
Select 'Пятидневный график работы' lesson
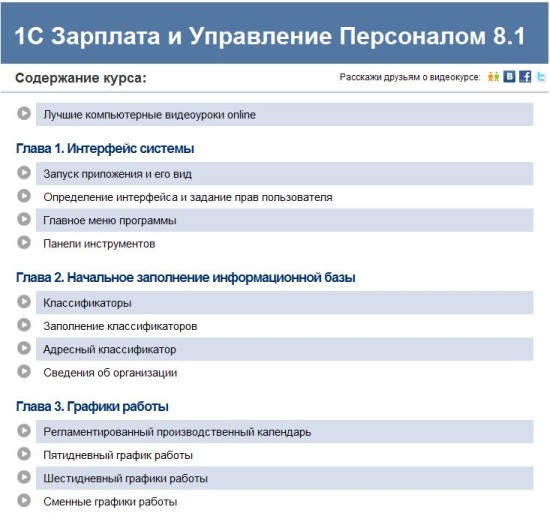point(118,455)
